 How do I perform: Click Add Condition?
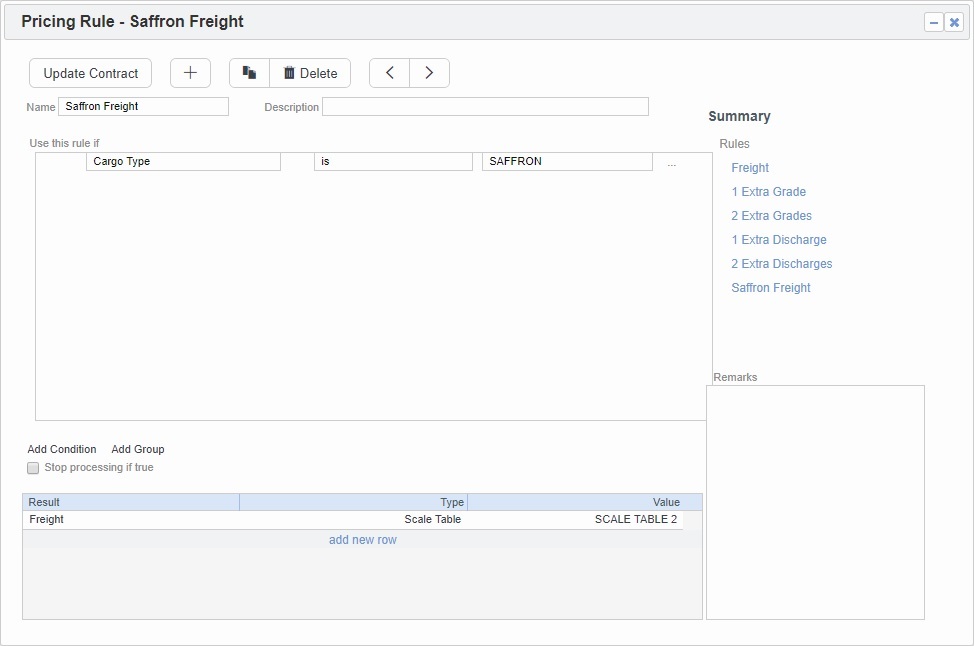pos(62,449)
